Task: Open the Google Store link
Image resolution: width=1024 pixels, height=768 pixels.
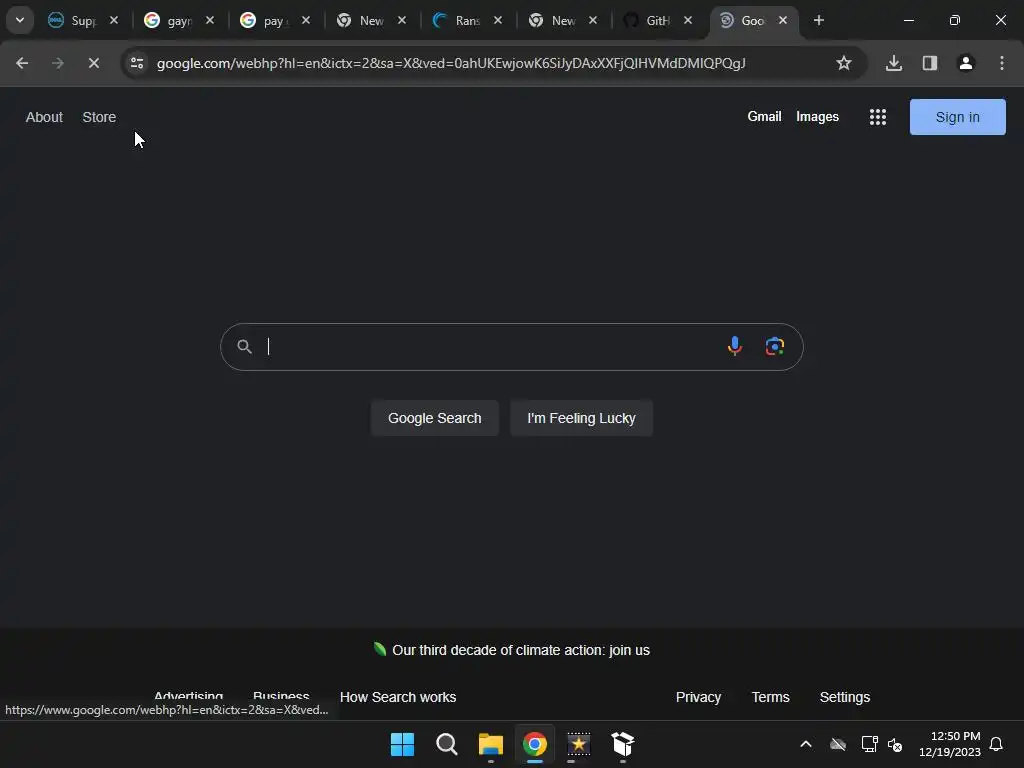Action: click(99, 117)
